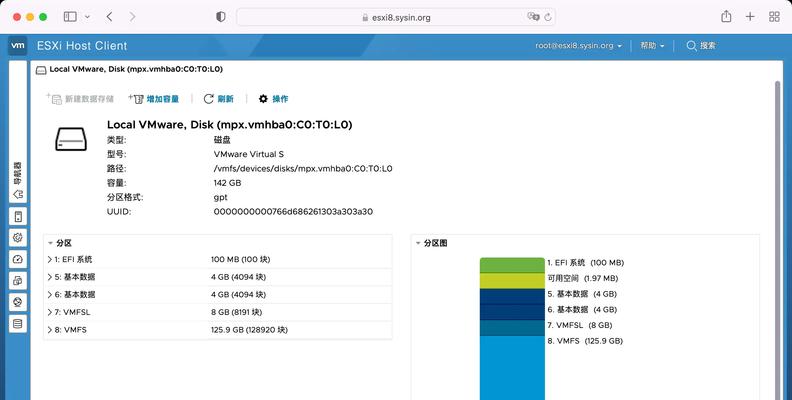Click the 1. EFI 系统 (100 MB) legend label
792x400 pixels.
(x=585, y=263)
